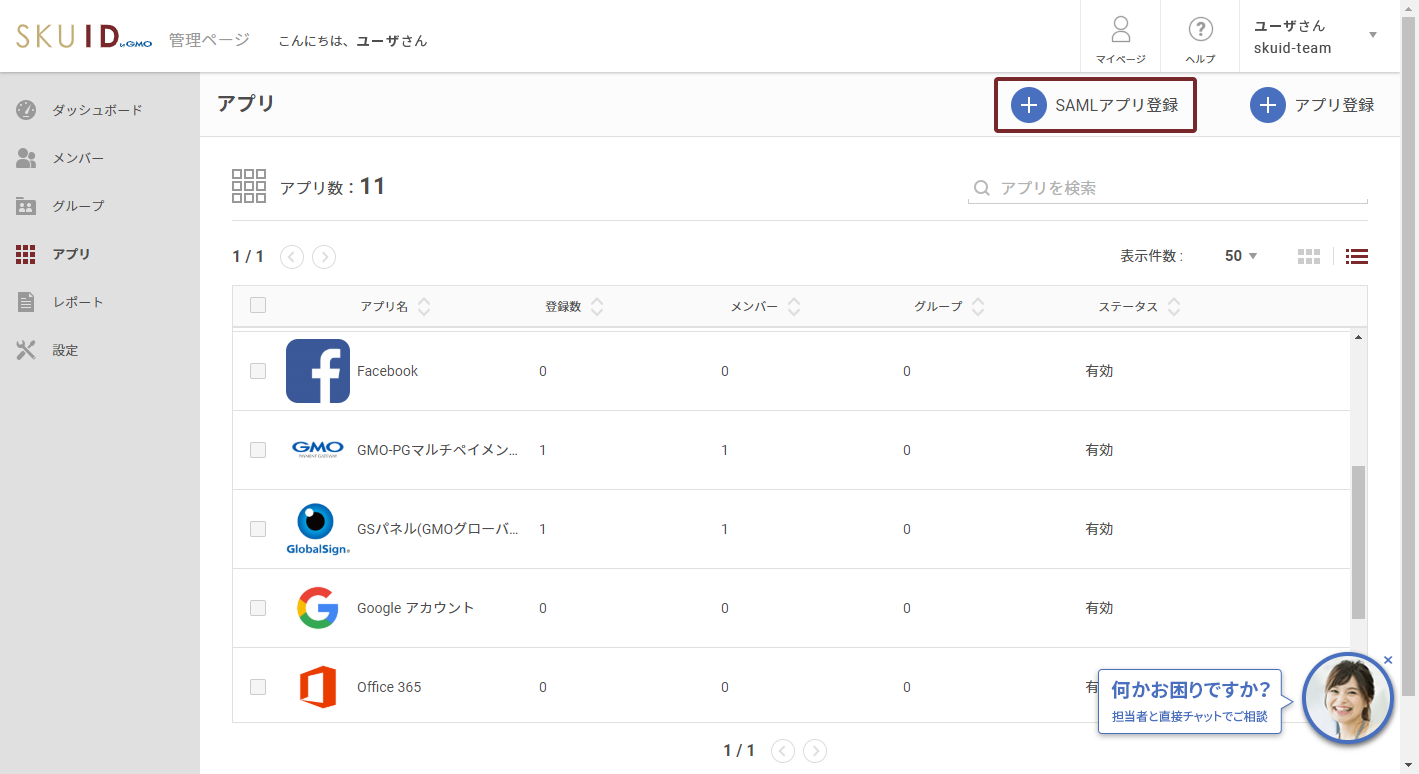Click the SAML app registration button

[1096, 105]
